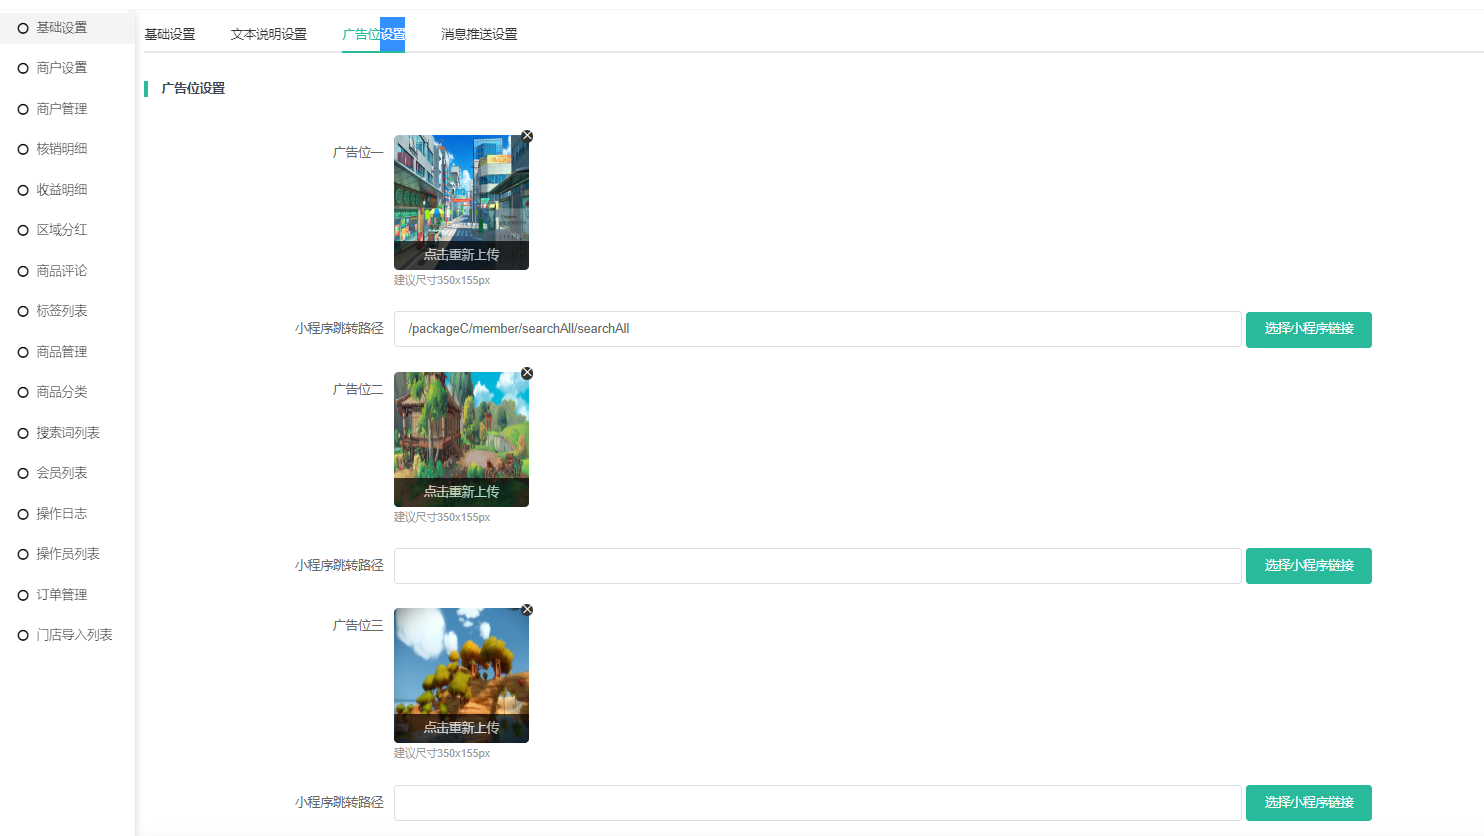The height and width of the screenshot is (836, 1484).
Task: Open 商品分类 in the sidebar
Action: coord(62,392)
